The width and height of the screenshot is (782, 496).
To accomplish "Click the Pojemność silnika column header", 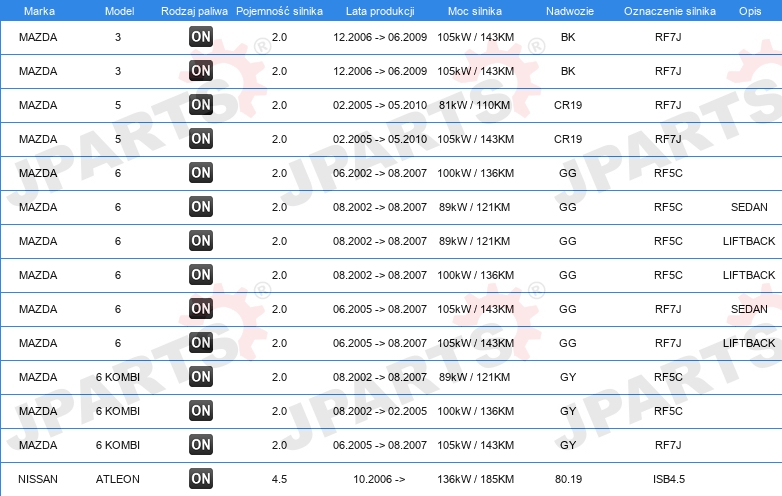I will (279, 11).
